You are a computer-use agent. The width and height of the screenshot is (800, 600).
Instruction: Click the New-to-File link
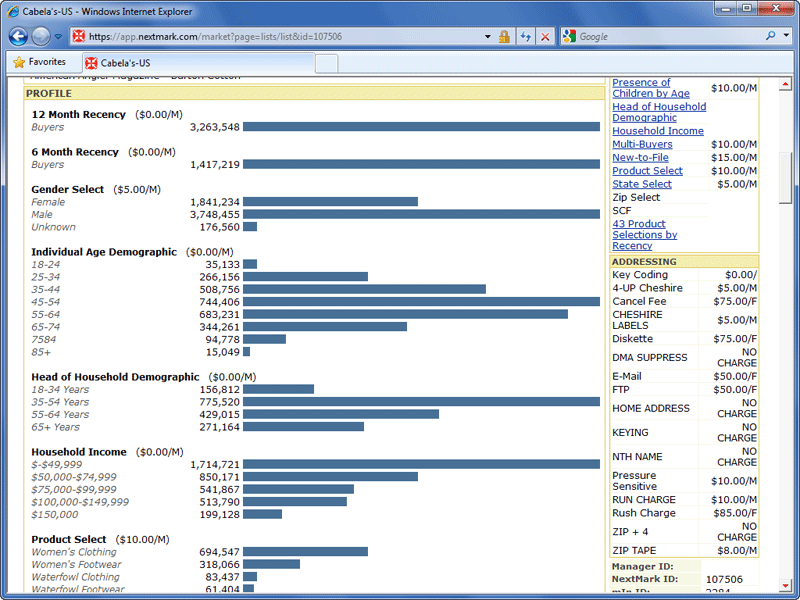click(x=640, y=157)
